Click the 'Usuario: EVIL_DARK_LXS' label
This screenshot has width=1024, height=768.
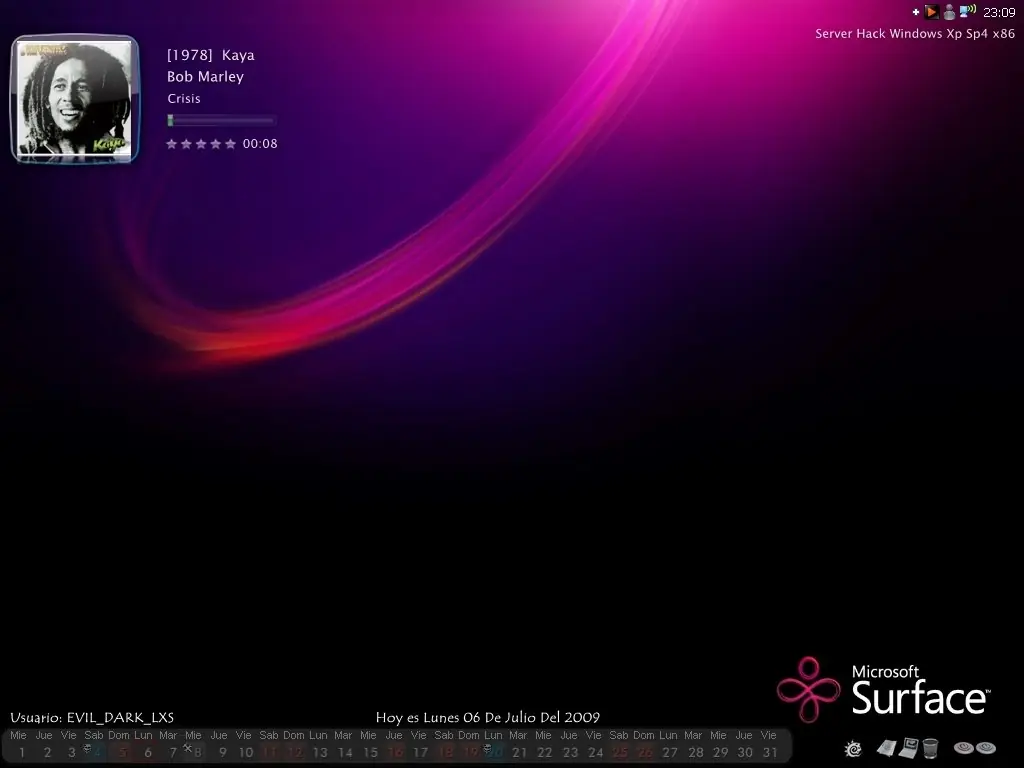coord(92,718)
